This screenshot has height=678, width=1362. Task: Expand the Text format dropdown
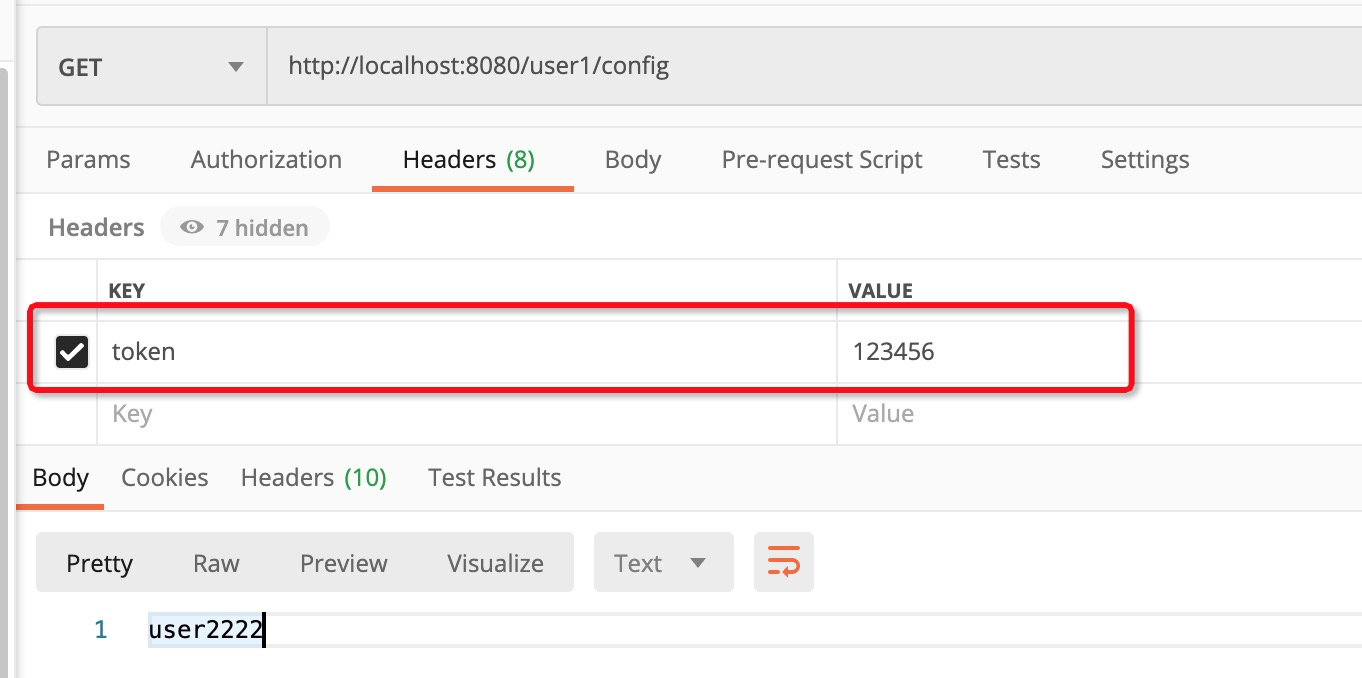coord(663,563)
